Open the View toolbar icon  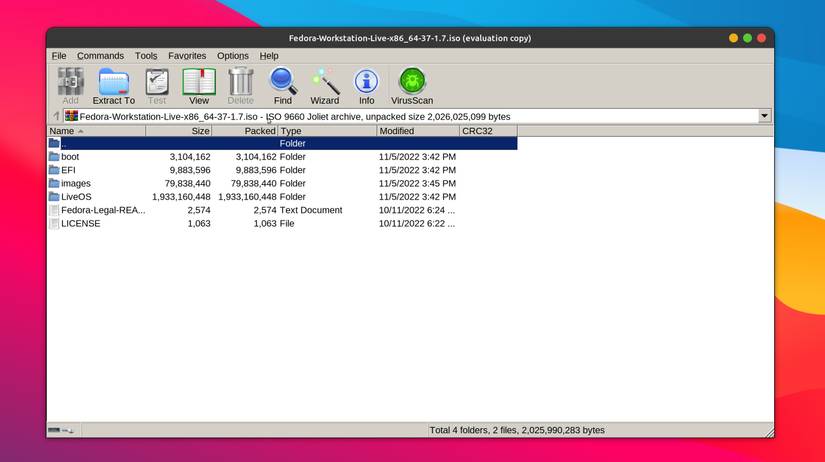click(199, 86)
